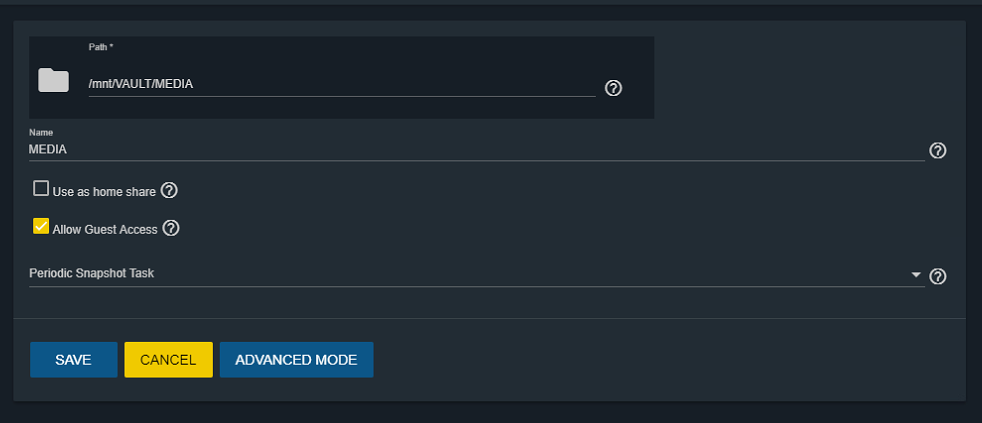Open the Periodic Snapshot Task select field
The width and height of the screenshot is (982, 423).
click(x=477, y=274)
